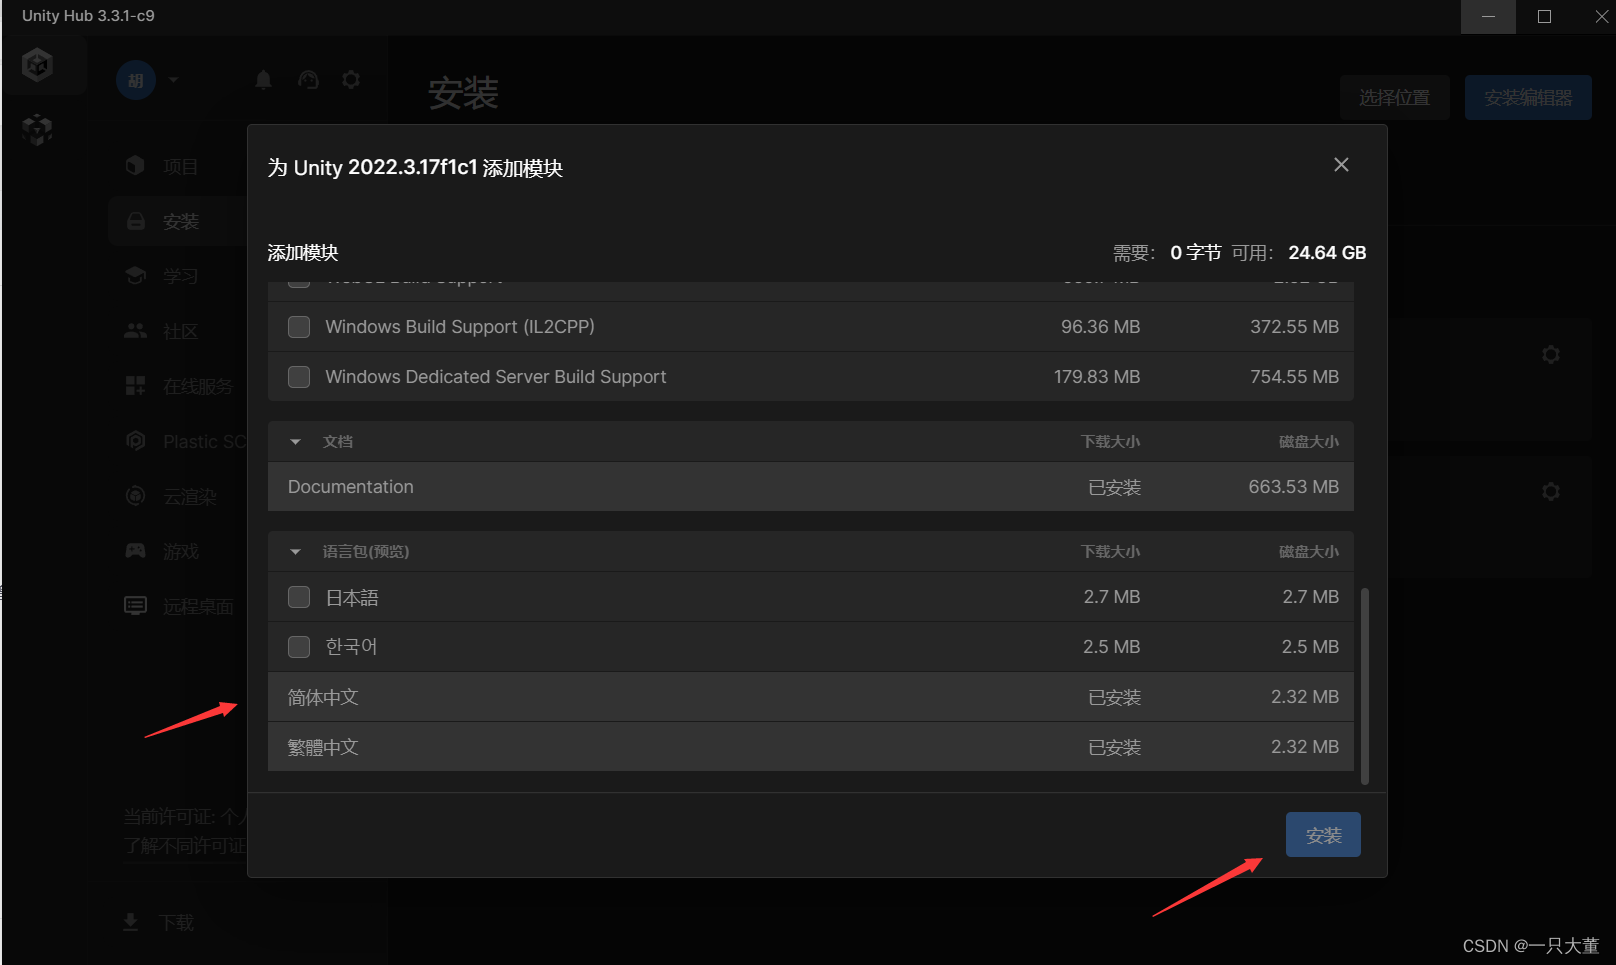1616x965 pixels.
Task: Open the 游戏 sidebar item
Action: (x=180, y=551)
